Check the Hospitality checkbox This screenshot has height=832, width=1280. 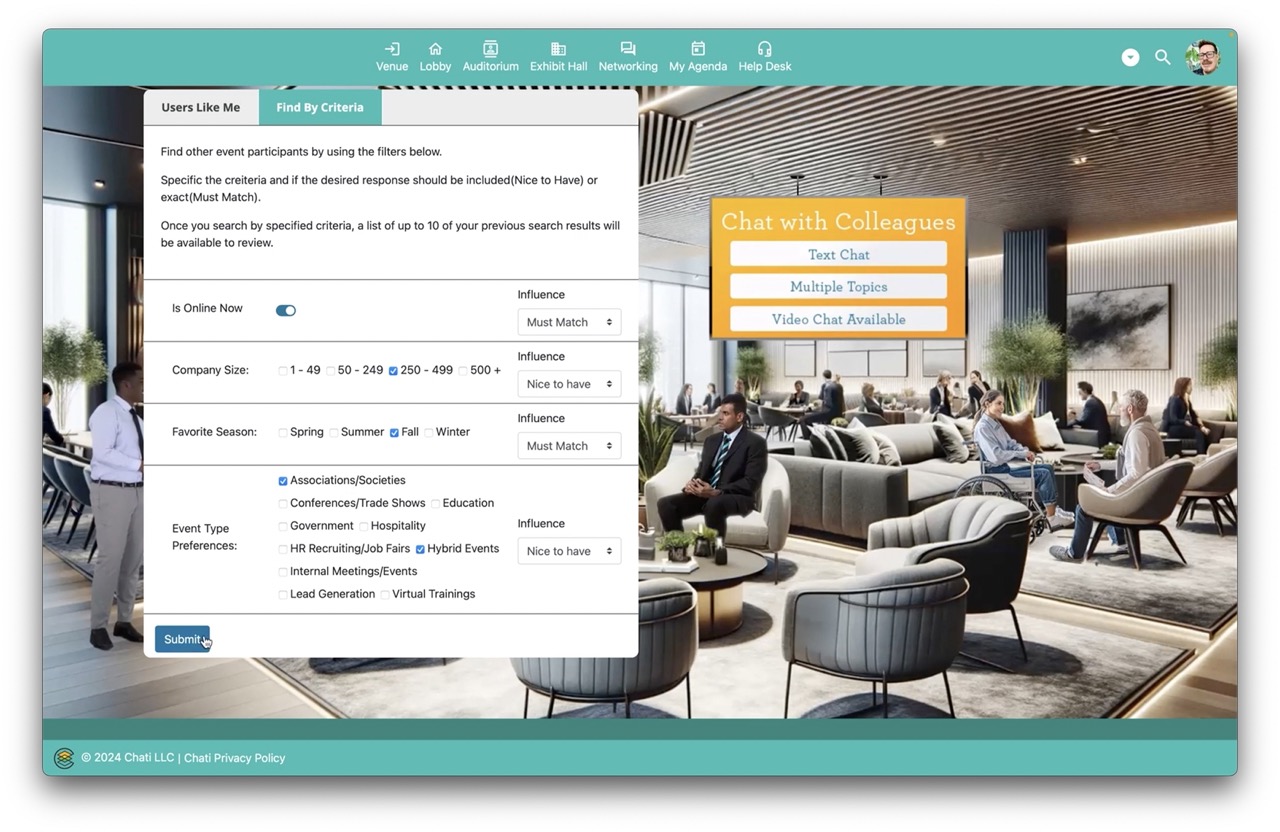(x=364, y=526)
